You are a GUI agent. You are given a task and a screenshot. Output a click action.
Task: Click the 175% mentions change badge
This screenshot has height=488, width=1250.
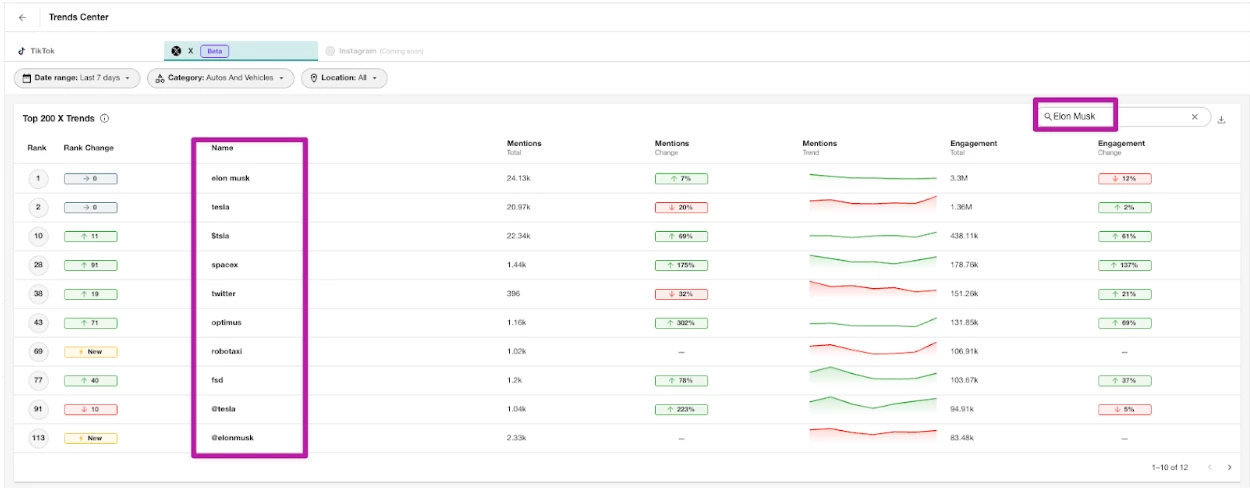point(681,265)
